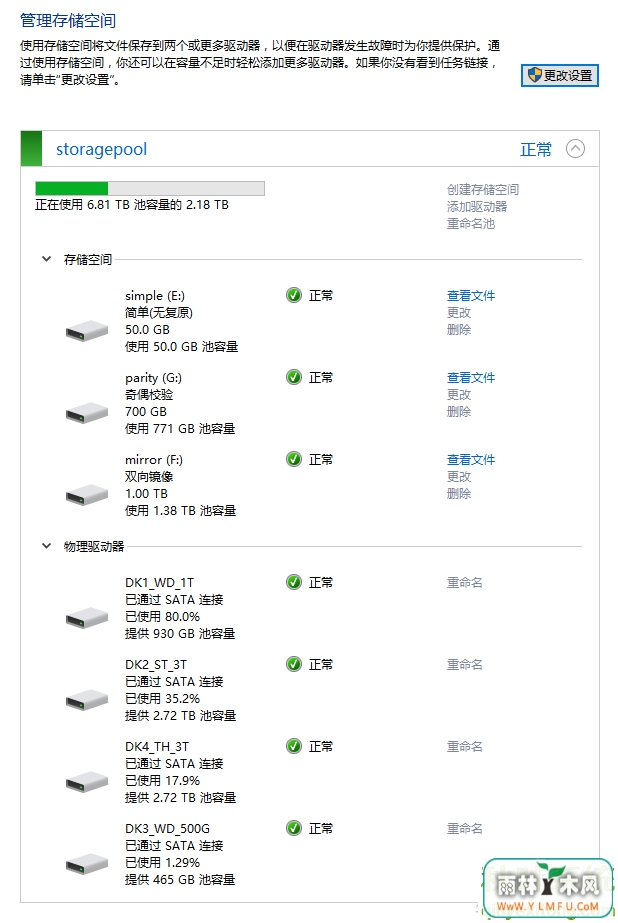Click the pool capacity usage bar

[x=150, y=188]
